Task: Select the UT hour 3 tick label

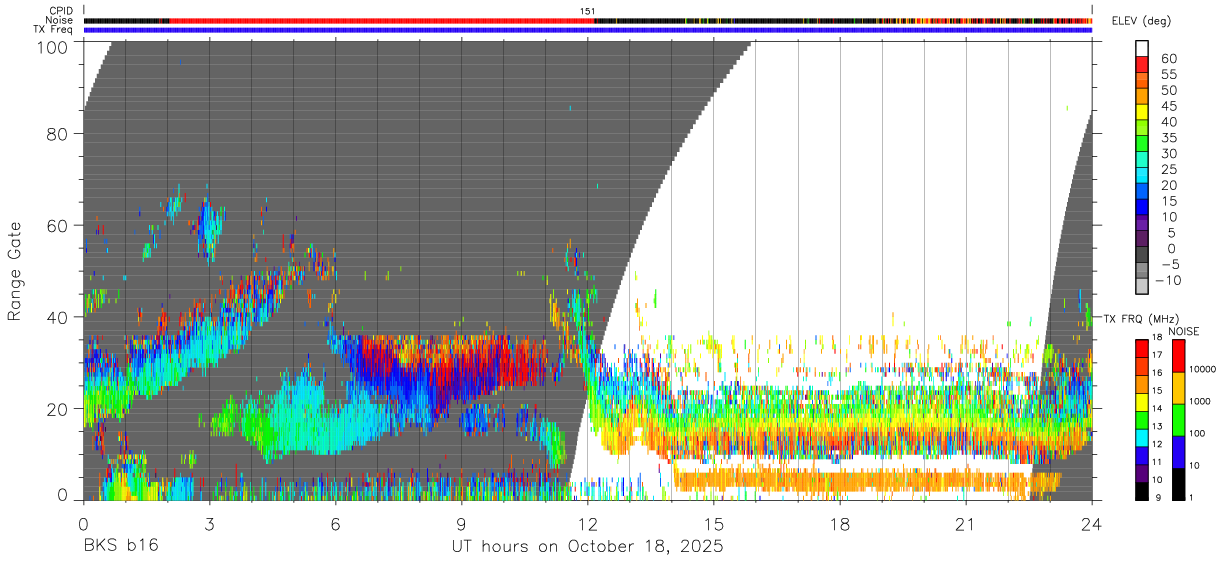Action: click(x=210, y=523)
